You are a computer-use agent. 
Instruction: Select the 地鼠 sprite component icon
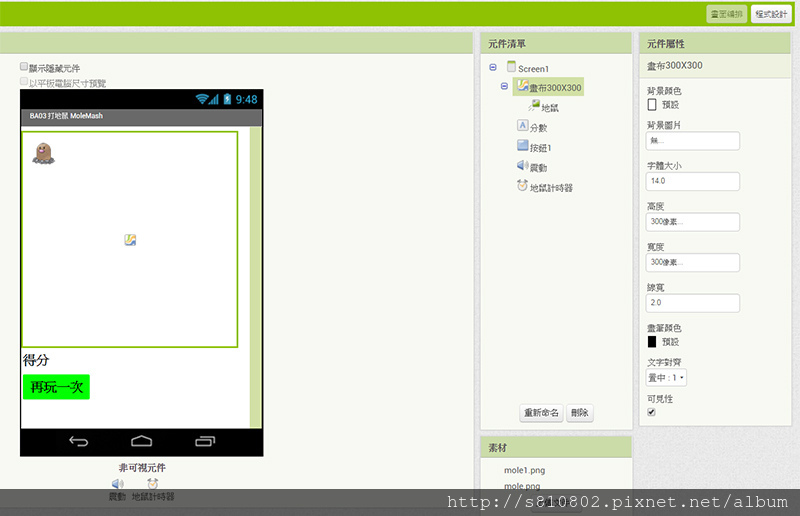point(534,106)
